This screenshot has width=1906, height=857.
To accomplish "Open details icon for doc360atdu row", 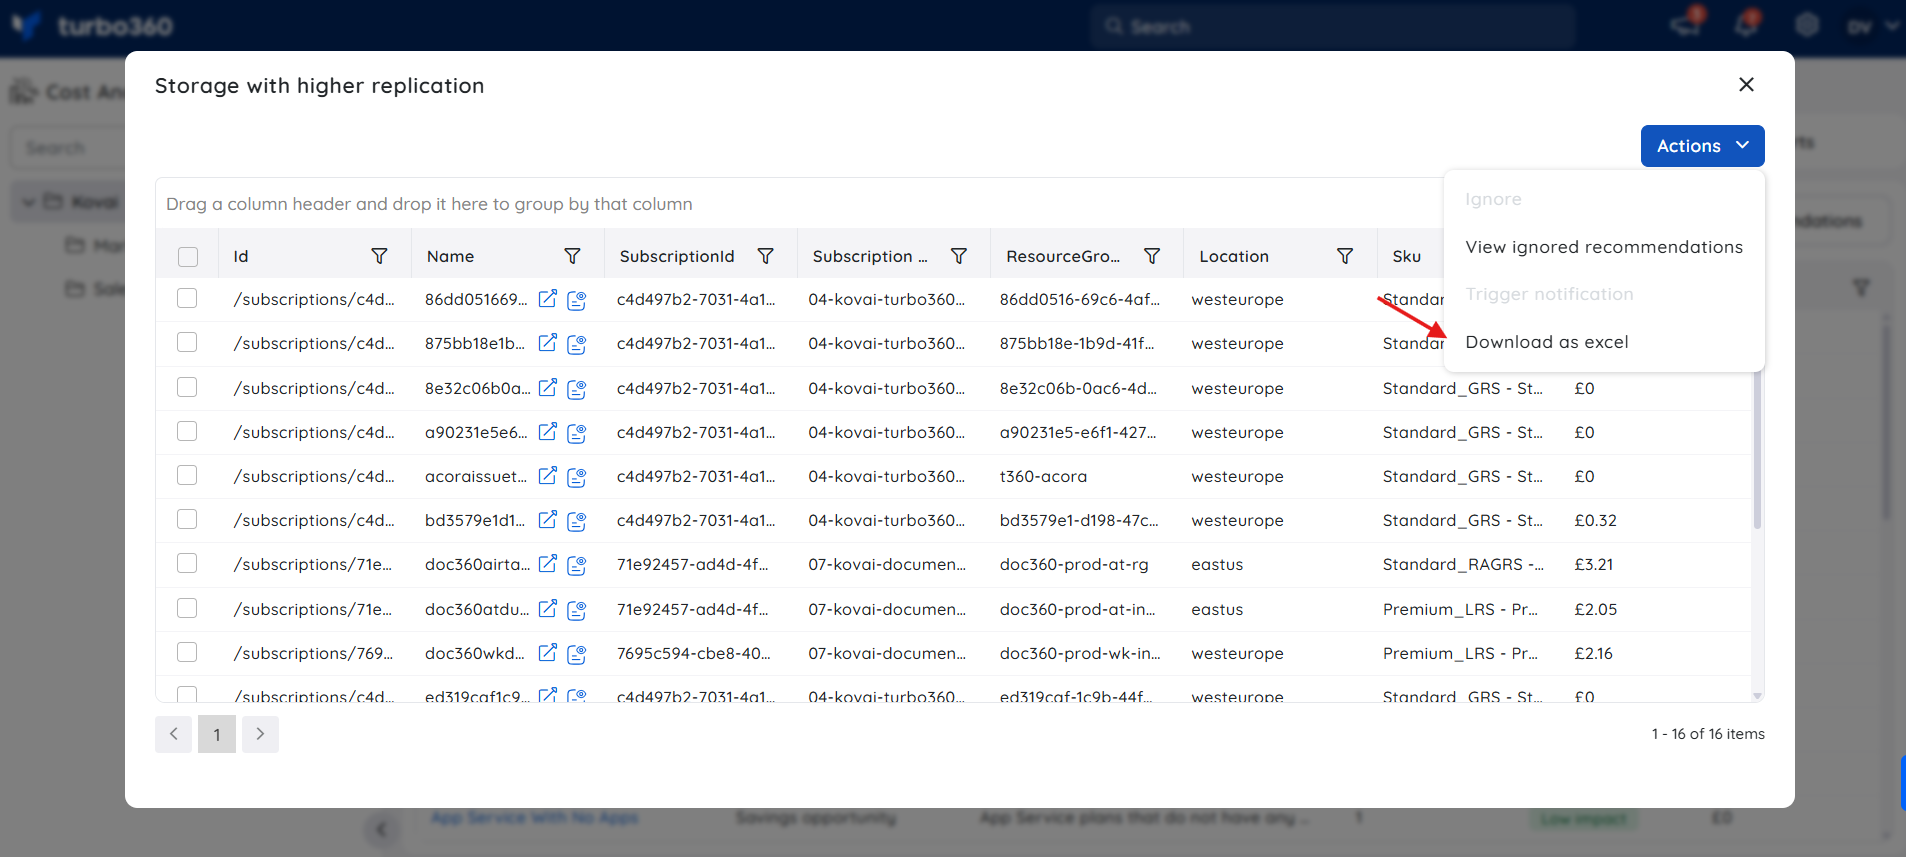I will tap(577, 610).
